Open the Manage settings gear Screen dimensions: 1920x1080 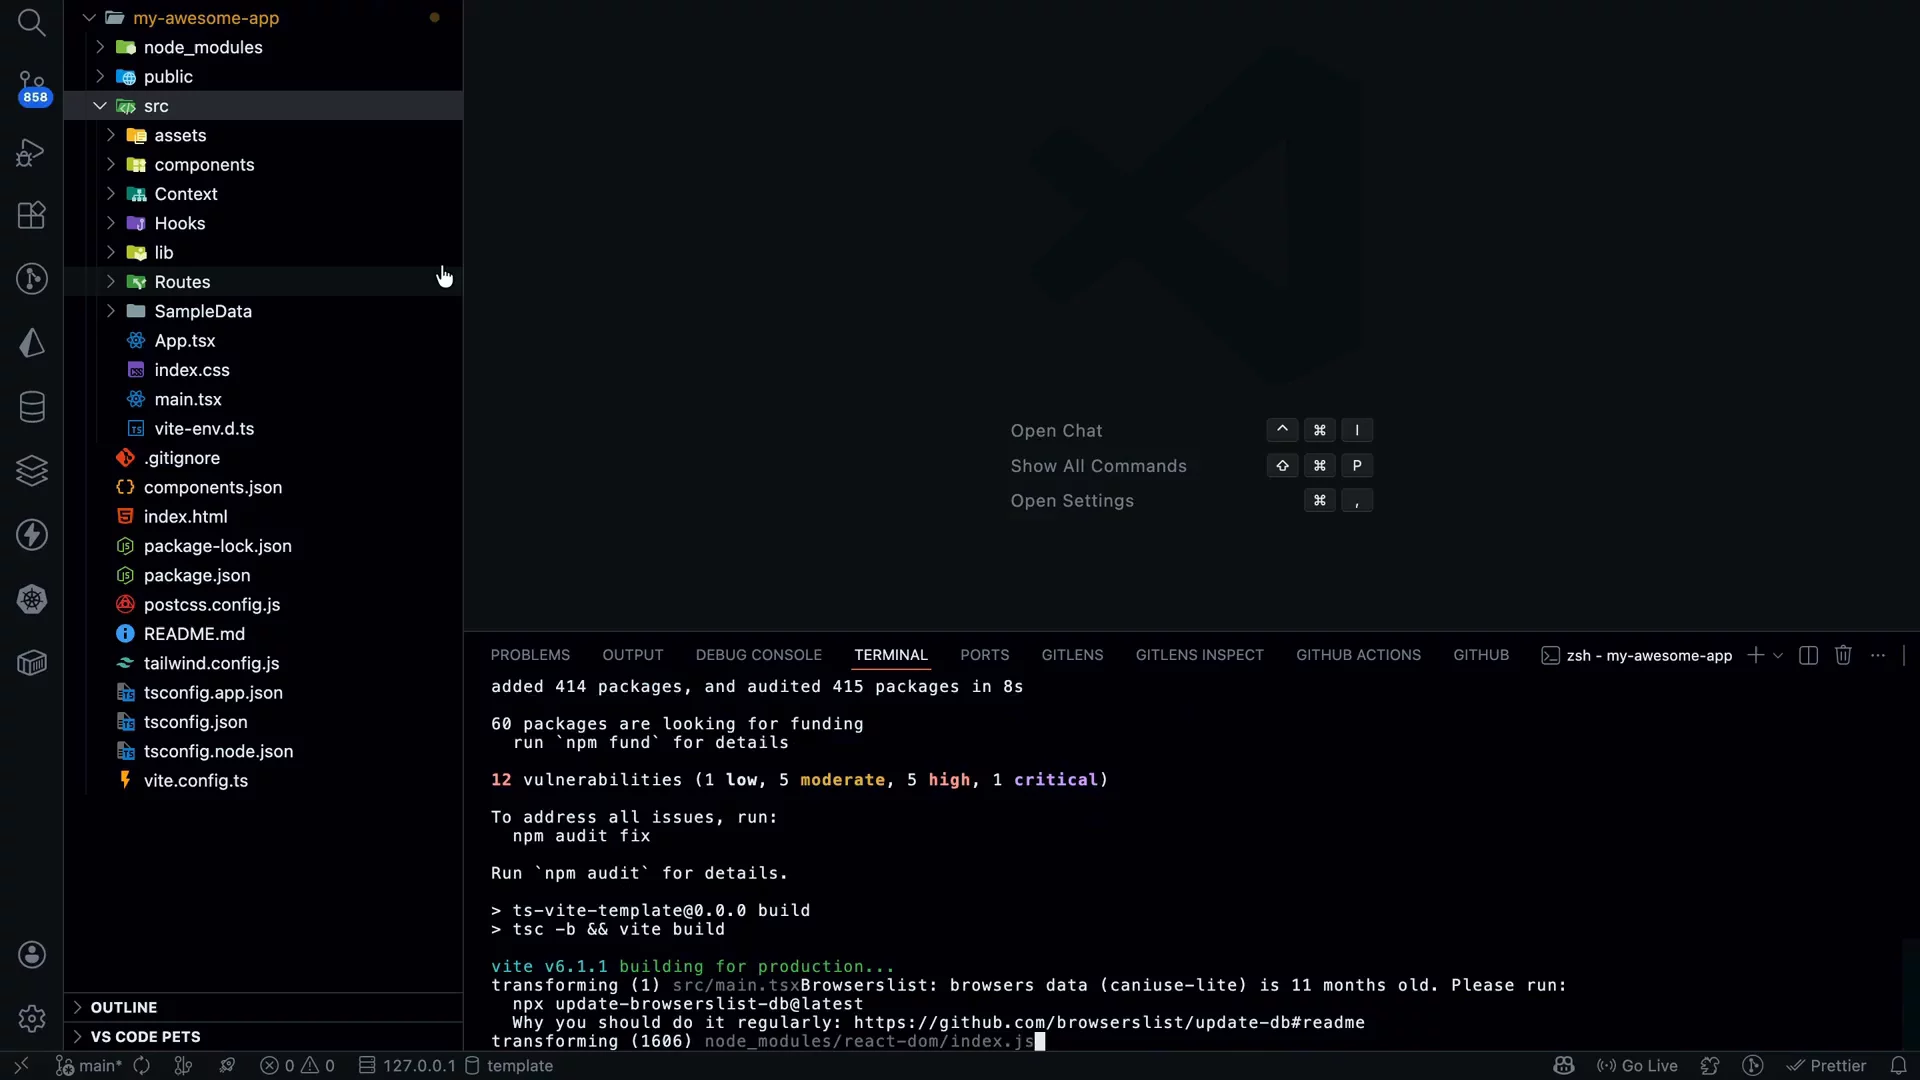coord(32,1018)
